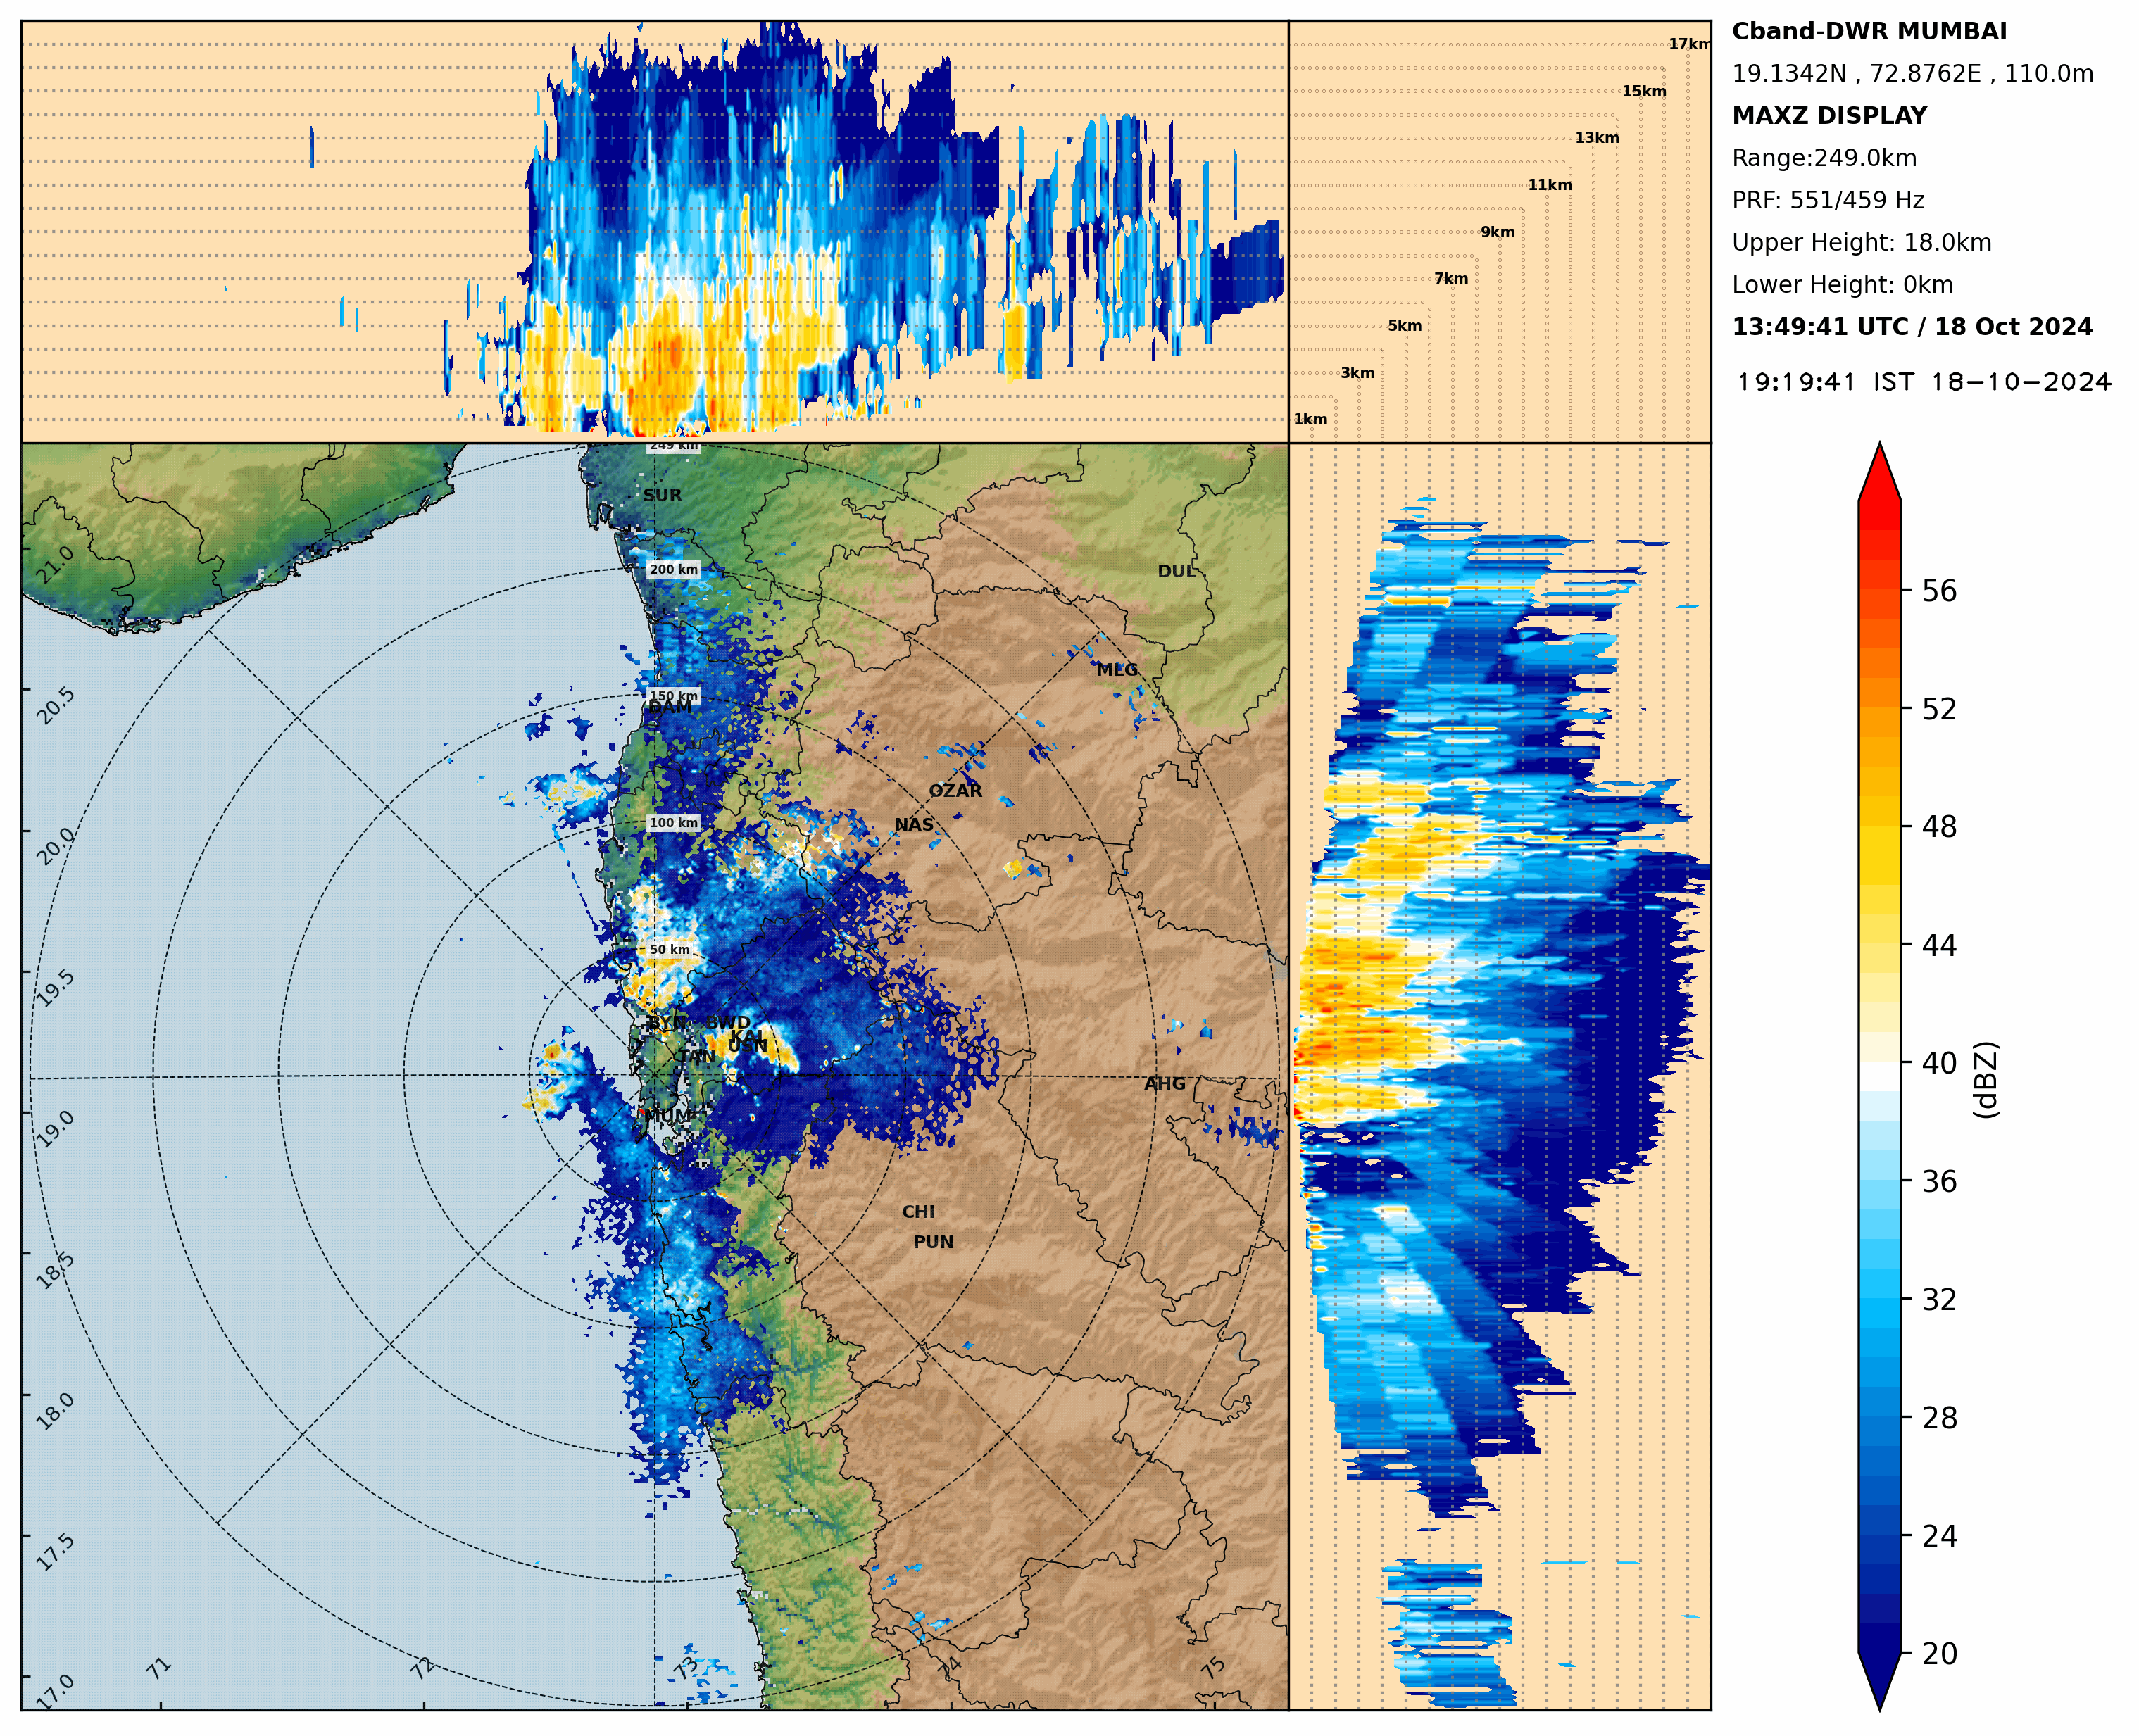Click the 'SUR' station label on map
2139x1736 pixels.
661,495
